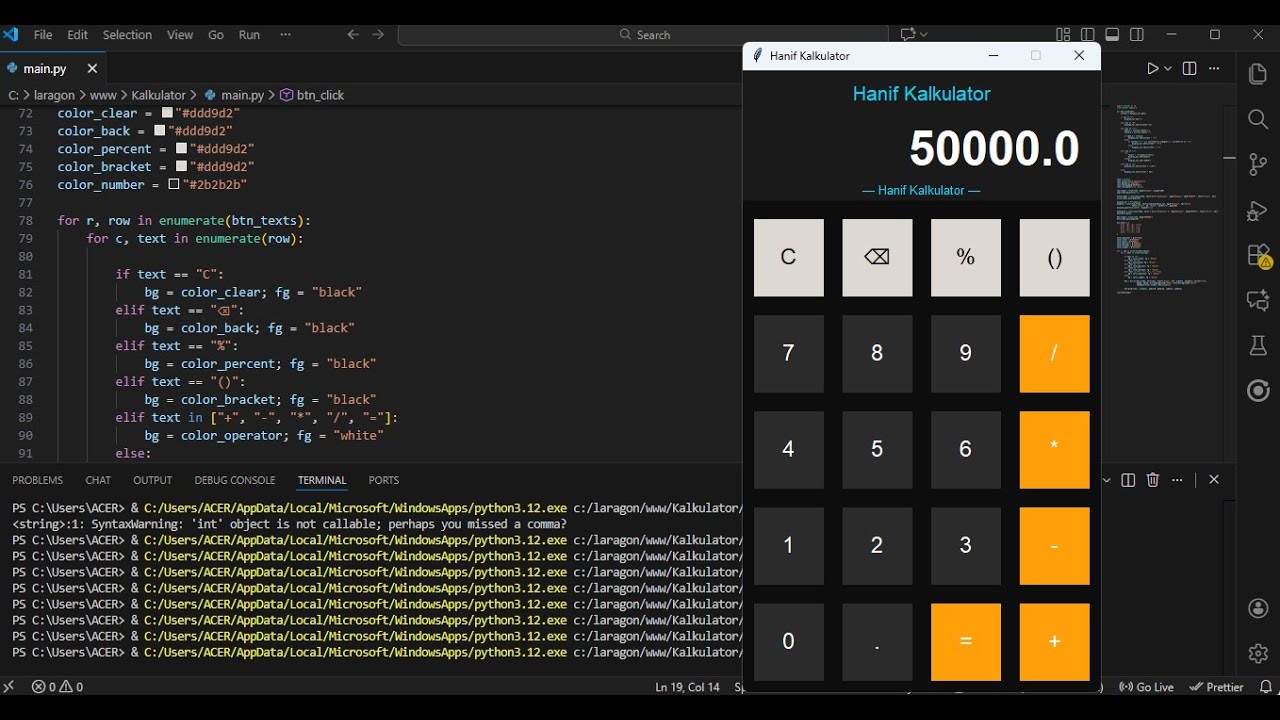The image size is (1280, 720).
Task: Open the Run menu
Action: tap(249, 35)
